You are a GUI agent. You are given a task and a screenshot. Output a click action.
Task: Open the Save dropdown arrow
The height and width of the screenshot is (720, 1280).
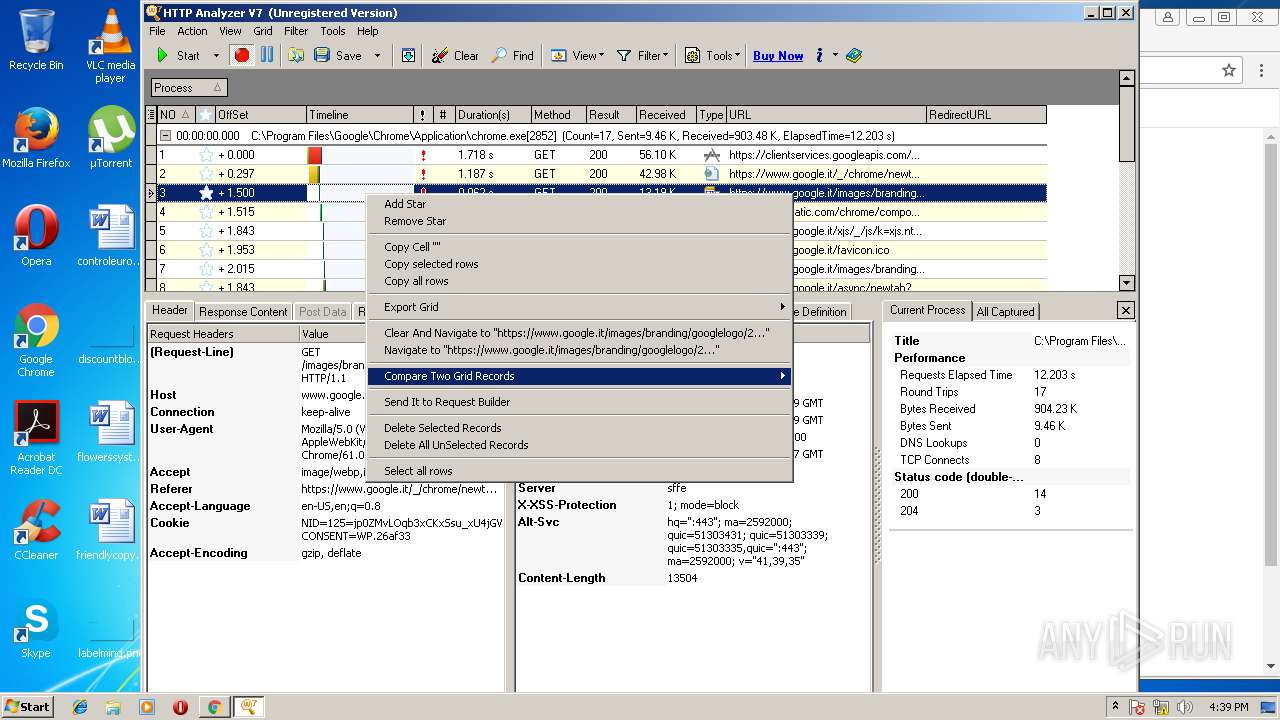pos(377,56)
